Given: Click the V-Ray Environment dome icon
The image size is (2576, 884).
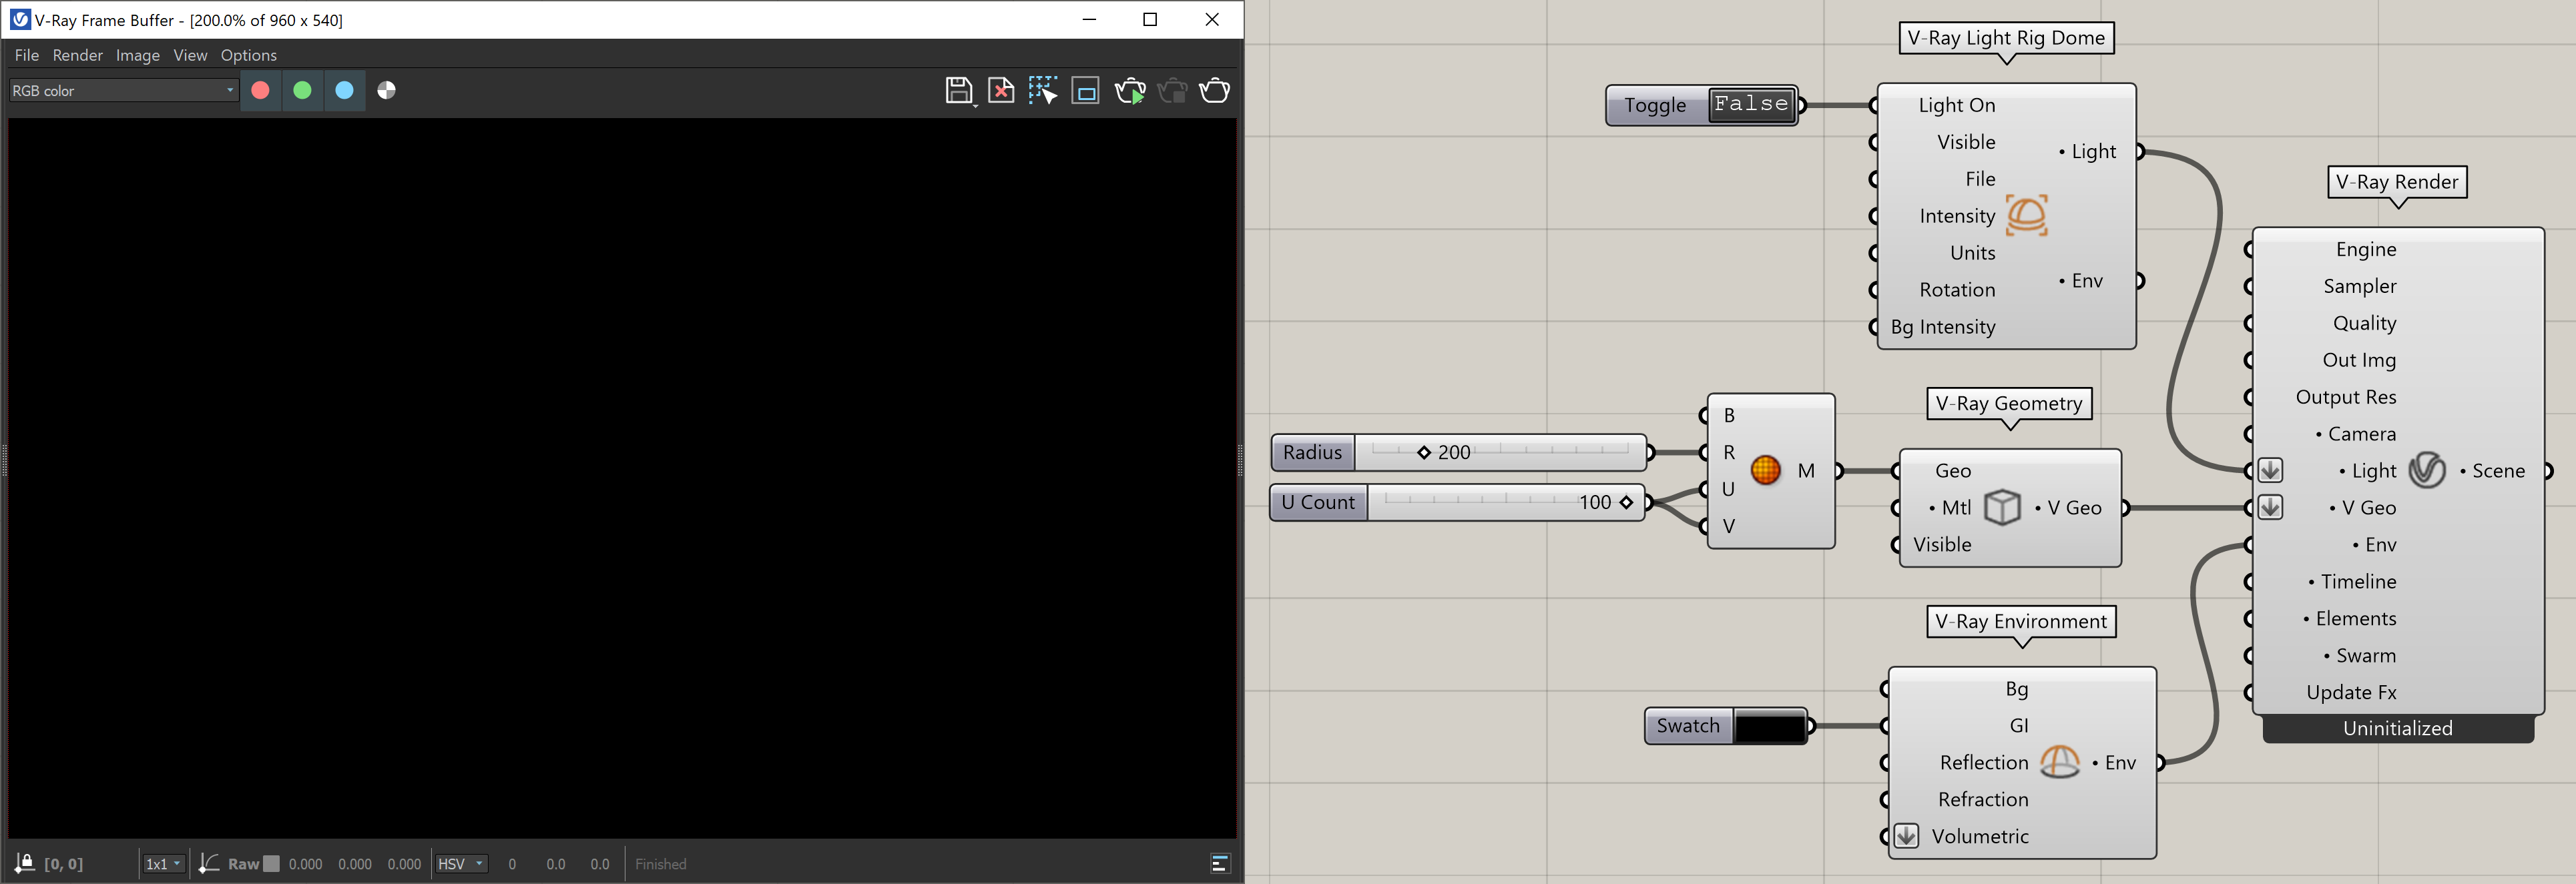Looking at the screenshot, I should (2060, 762).
